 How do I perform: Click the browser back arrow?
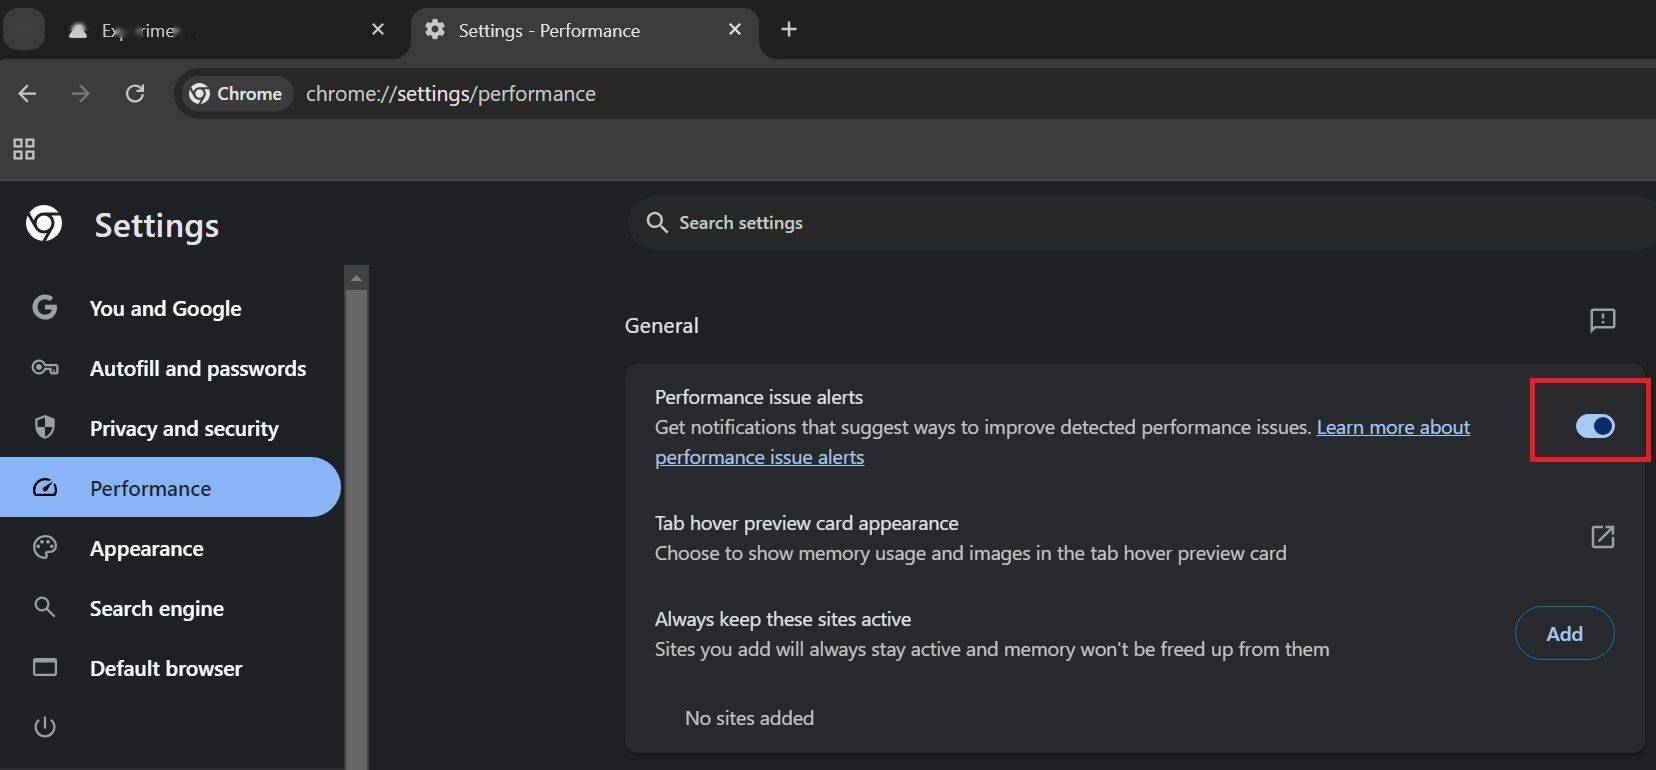tap(27, 93)
